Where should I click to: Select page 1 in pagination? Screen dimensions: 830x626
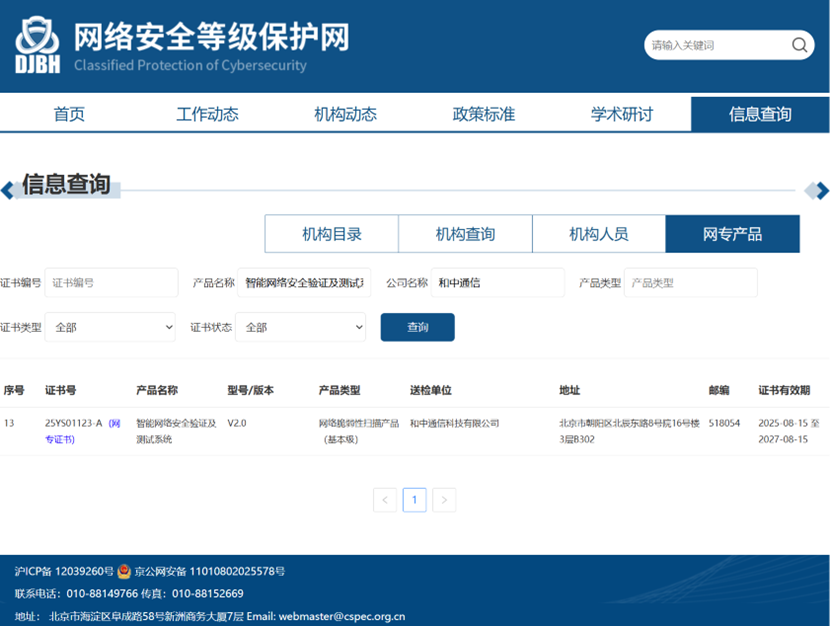[x=414, y=500]
